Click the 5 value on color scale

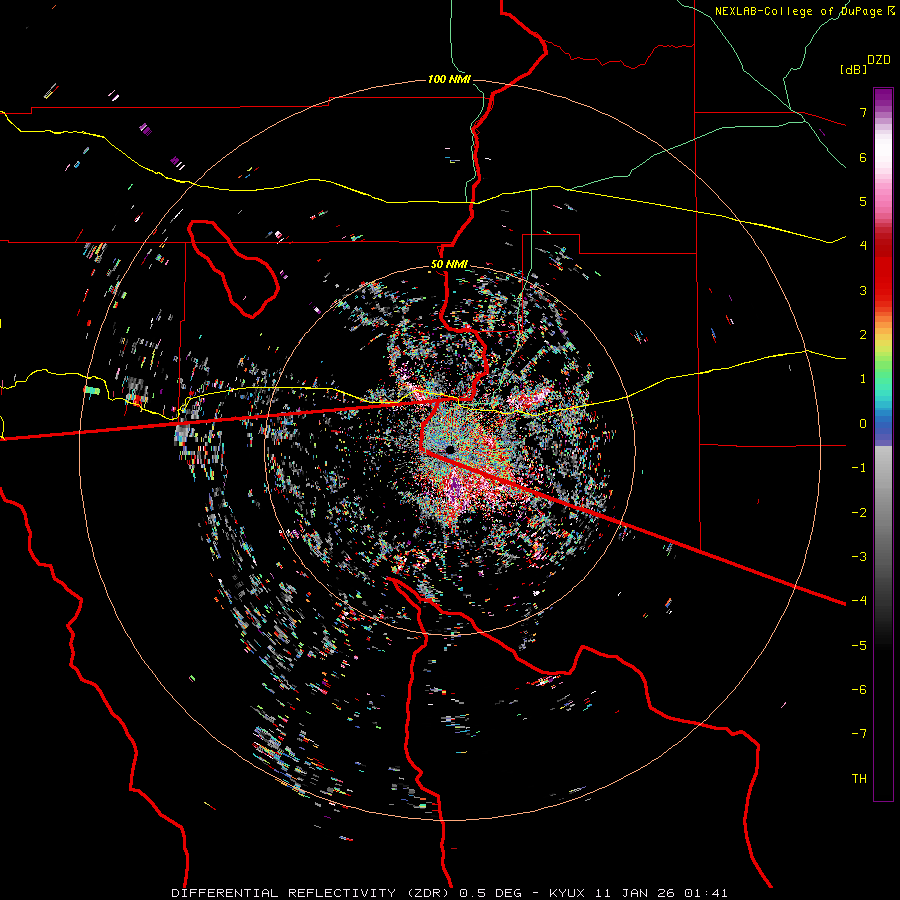point(863,201)
